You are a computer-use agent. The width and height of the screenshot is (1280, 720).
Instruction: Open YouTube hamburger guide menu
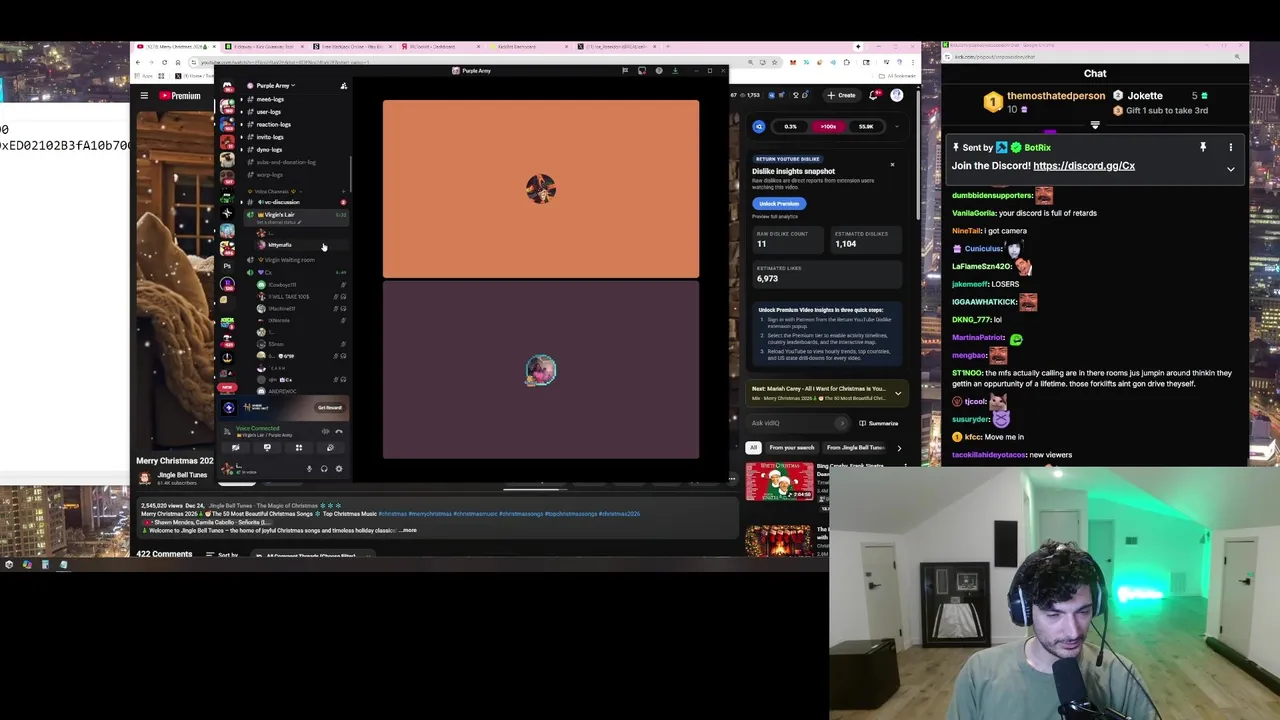144,96
